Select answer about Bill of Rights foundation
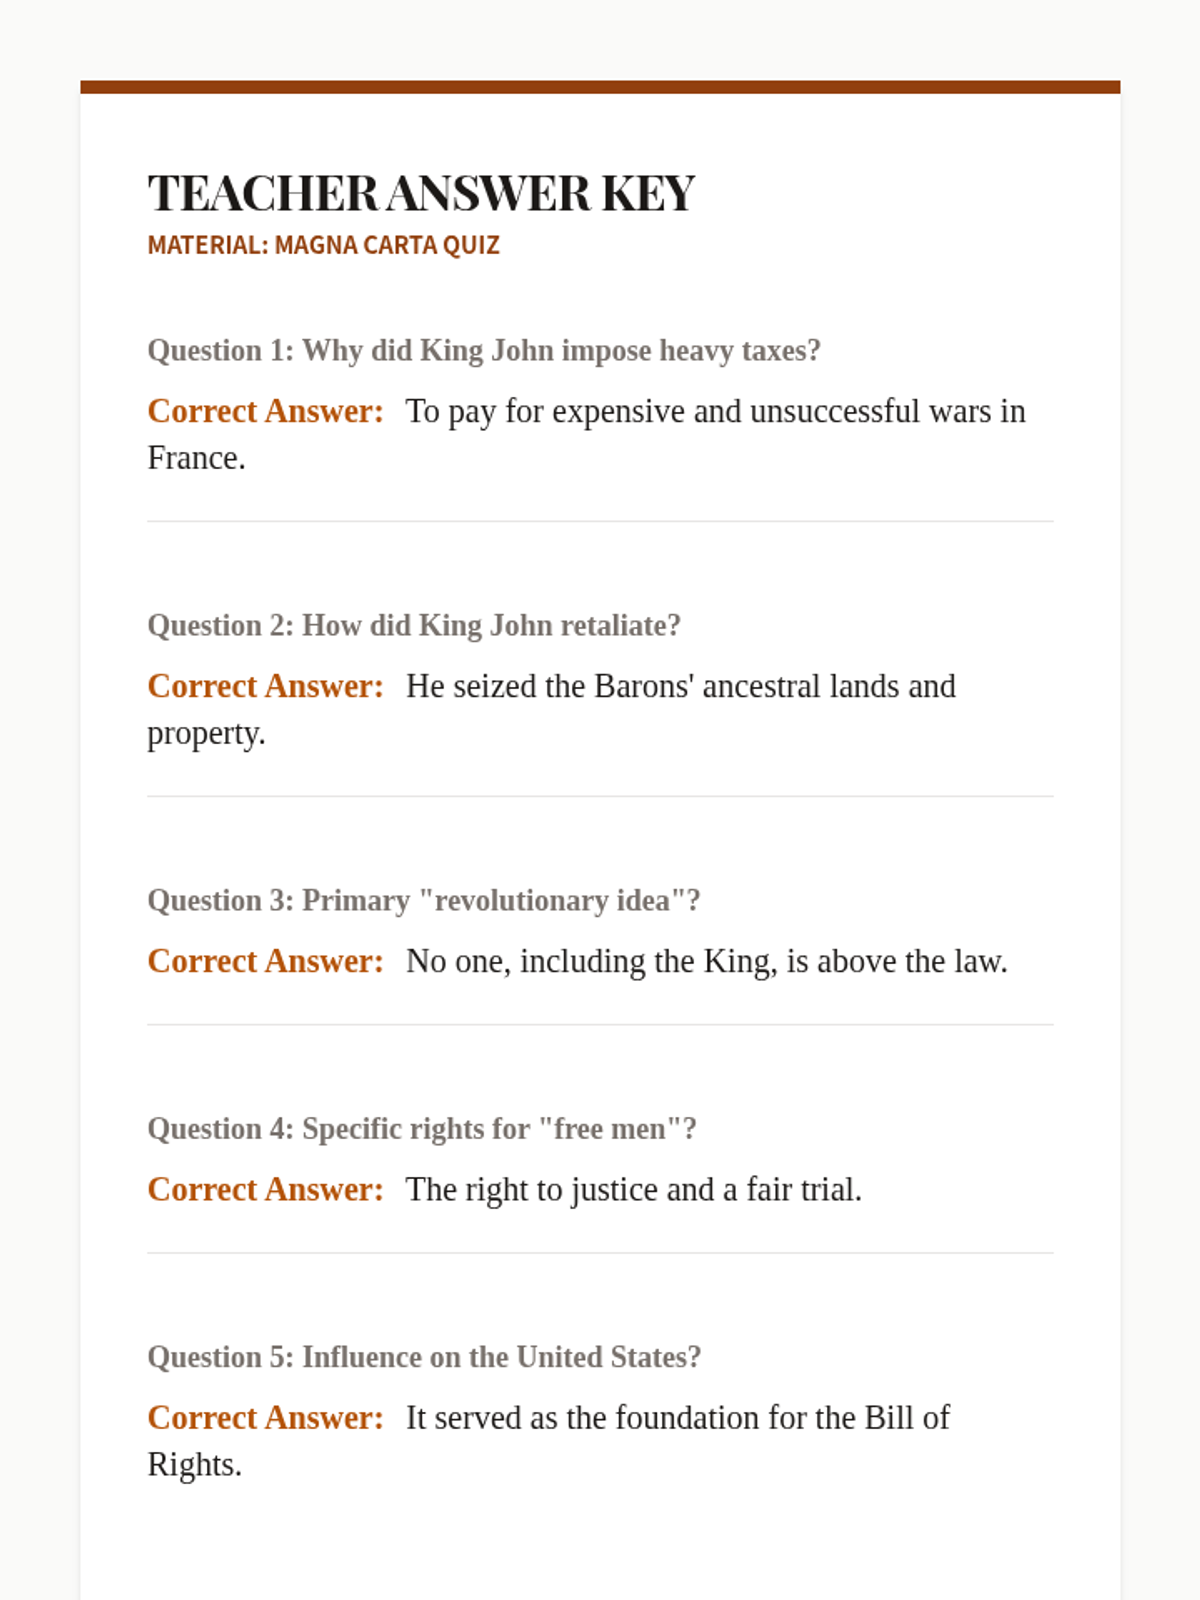The height and width of the screenshot is (1600, 1200). pyautogui.click(x=549, y=1441)
